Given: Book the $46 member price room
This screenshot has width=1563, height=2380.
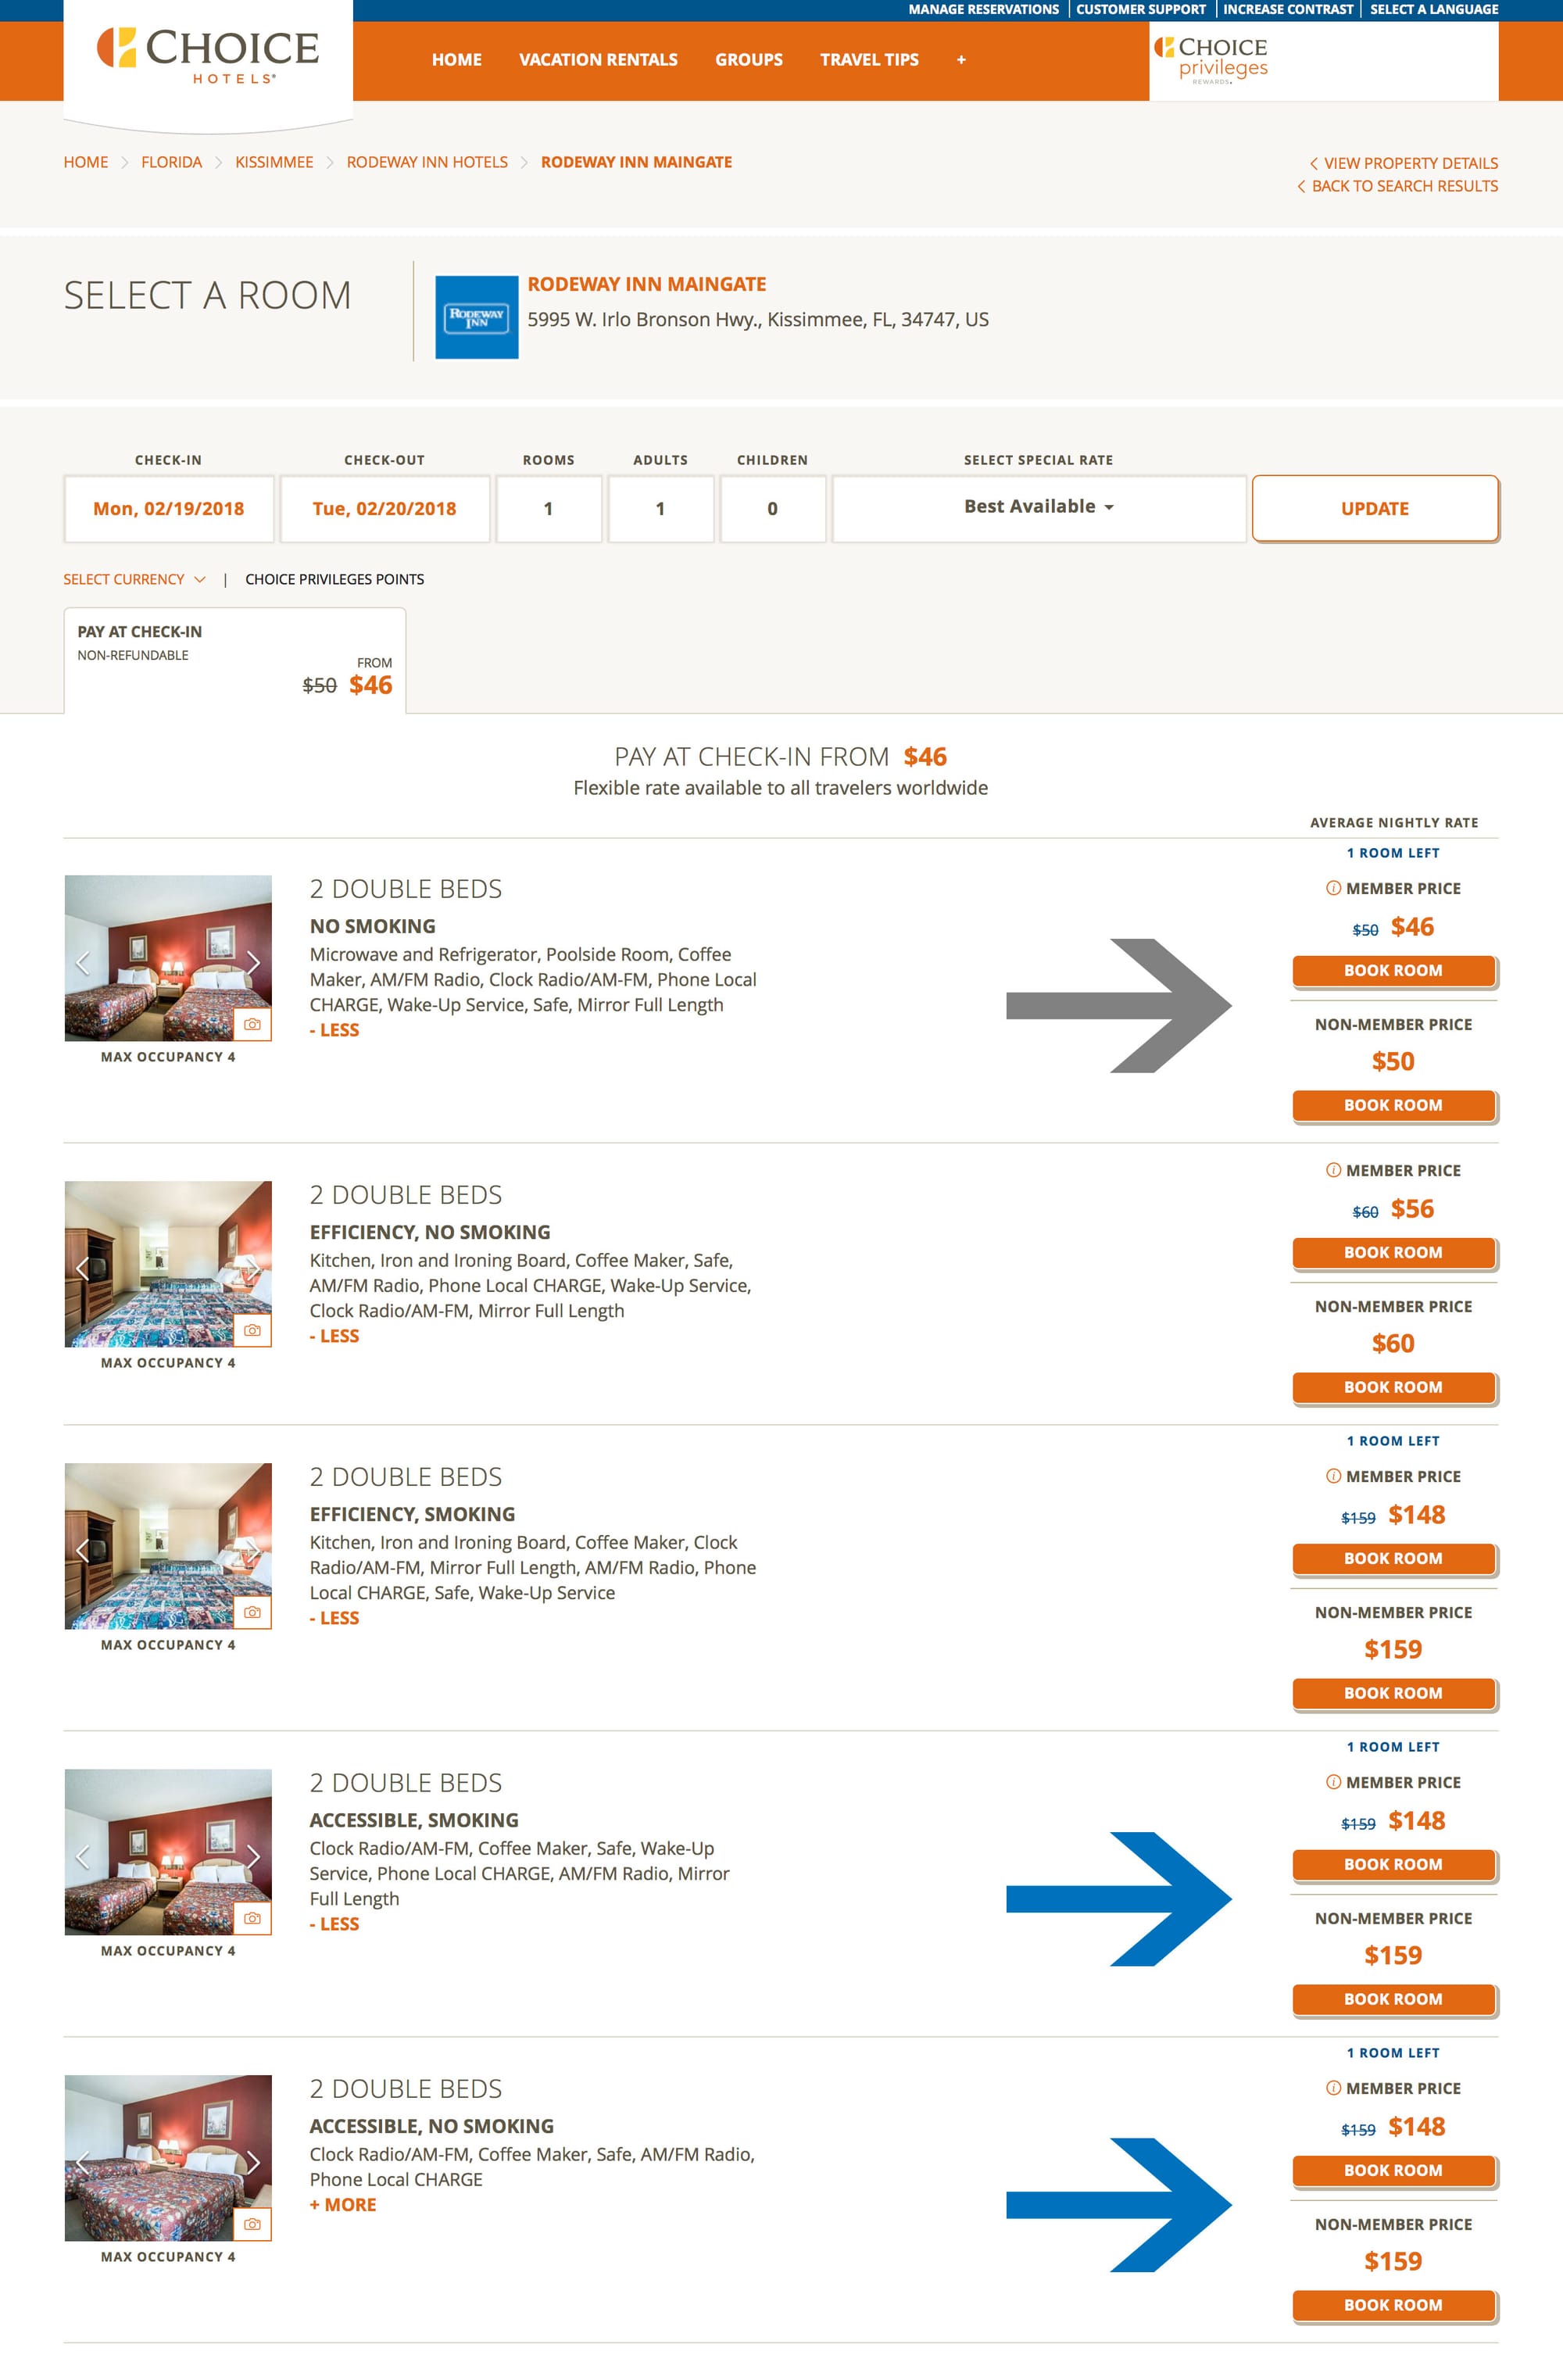Looking at the screenshot, I should click(1393, 970).
